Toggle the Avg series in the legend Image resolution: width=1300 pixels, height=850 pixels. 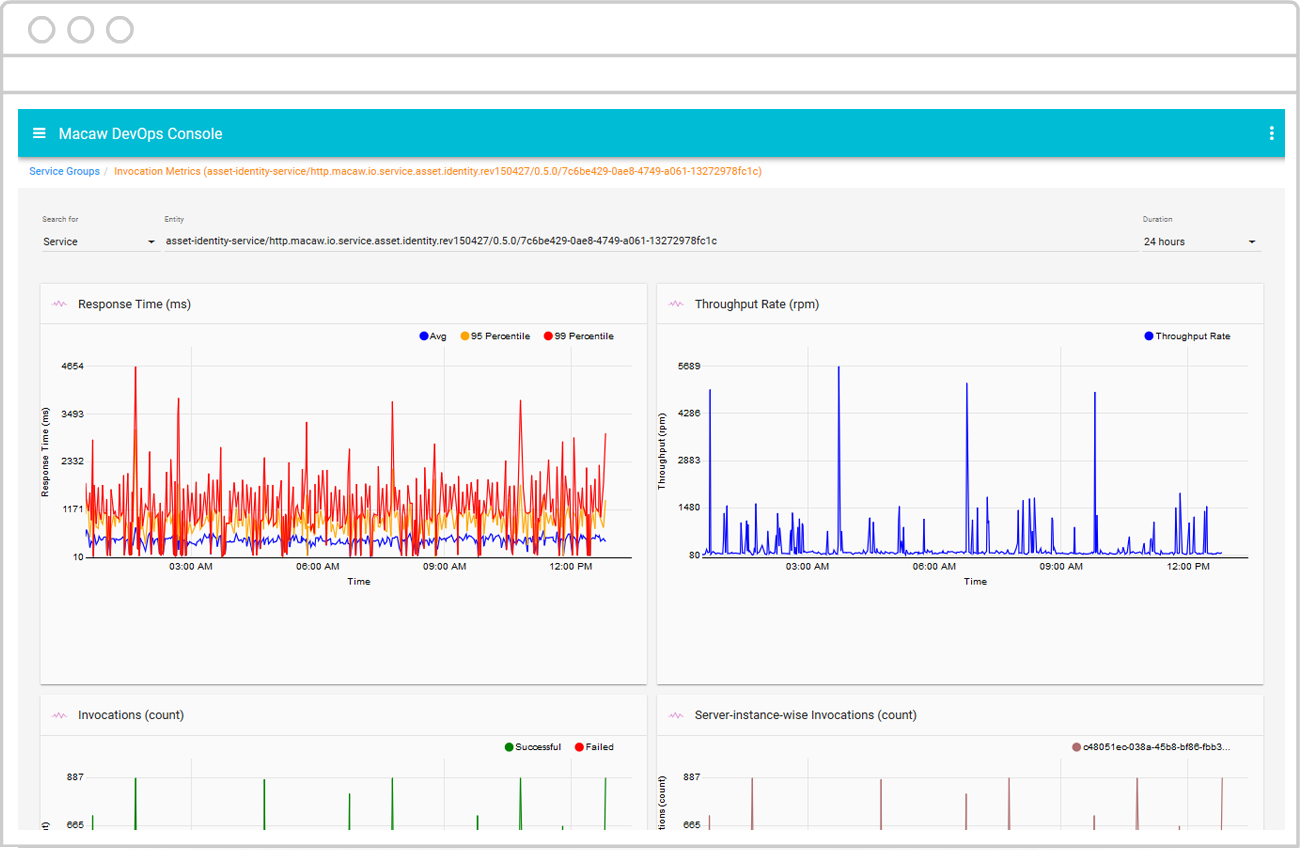(433, 336)
